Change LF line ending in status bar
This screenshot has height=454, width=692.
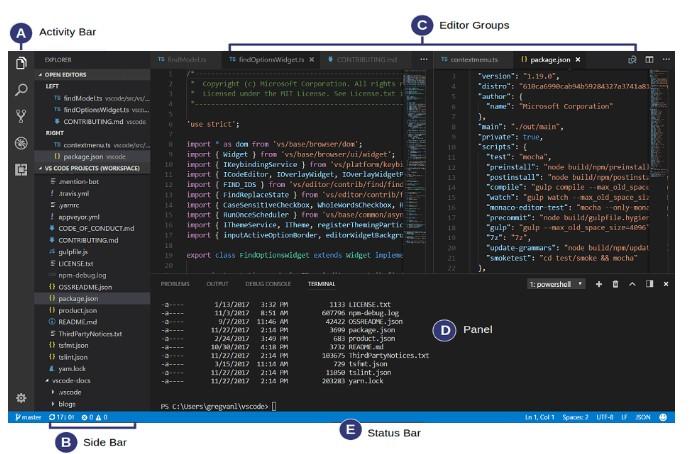pos(624,417)
